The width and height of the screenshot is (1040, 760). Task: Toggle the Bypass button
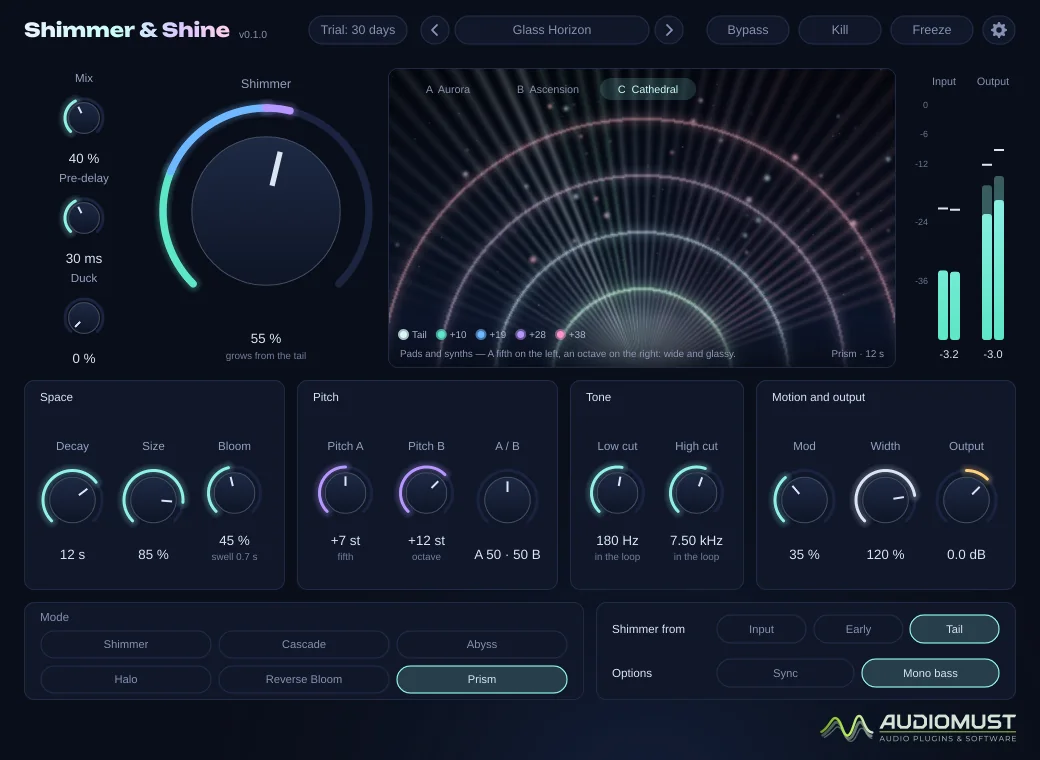point(748,30)
